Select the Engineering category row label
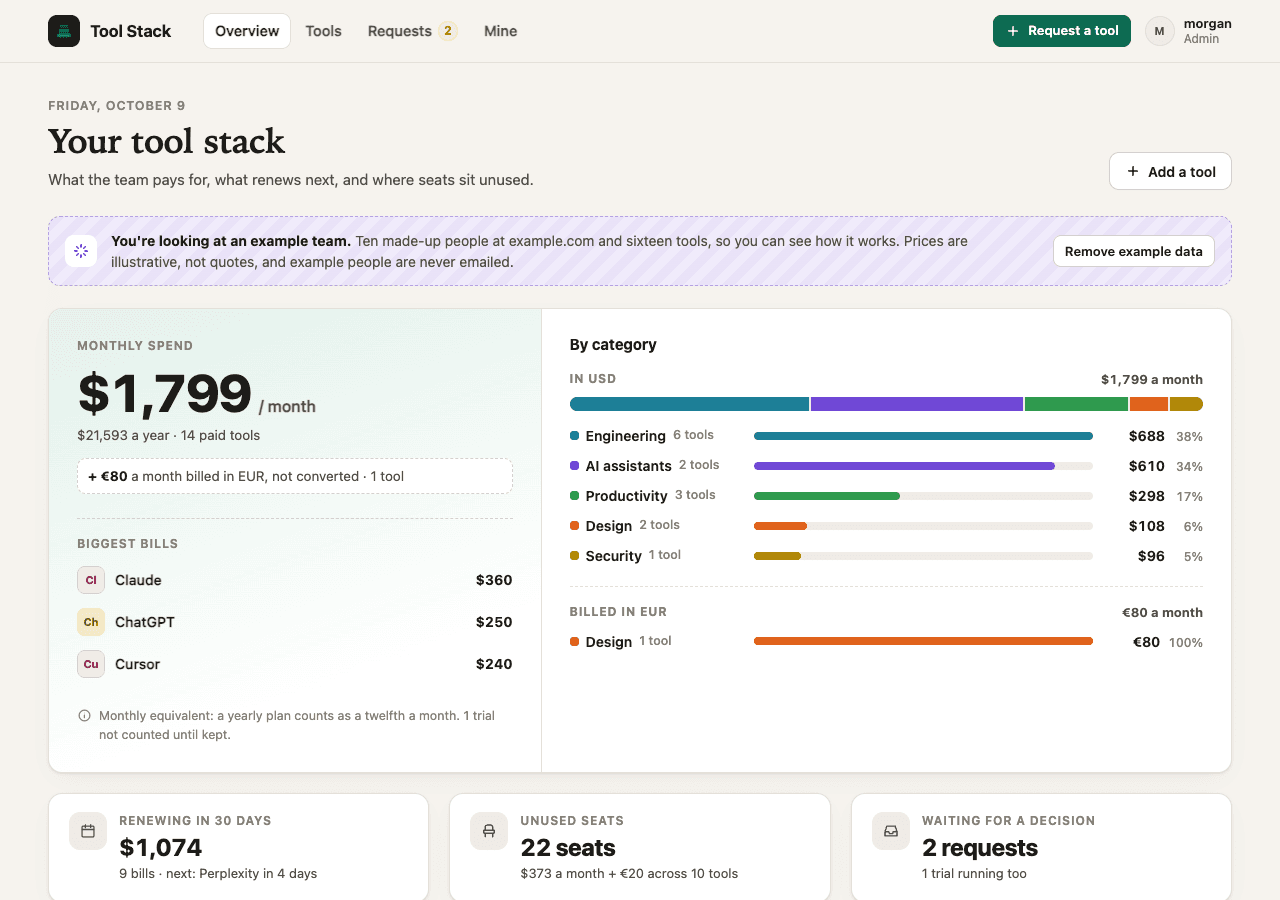1280x900 pixels. click(625, 436)
